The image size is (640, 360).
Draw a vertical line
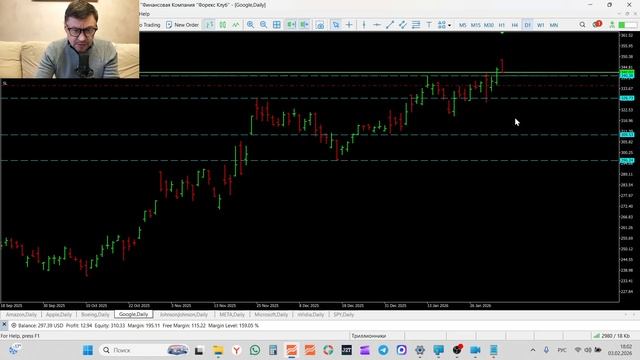[364, 25]
